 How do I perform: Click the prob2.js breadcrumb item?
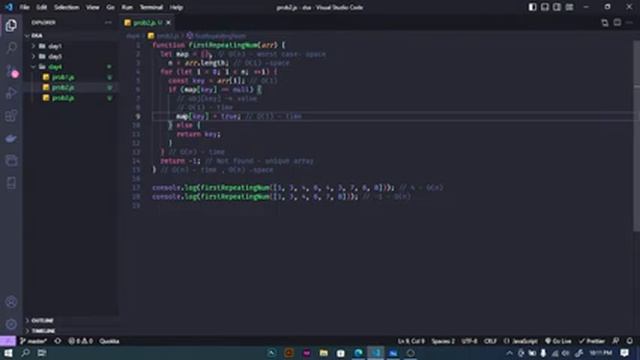[164, 36]
